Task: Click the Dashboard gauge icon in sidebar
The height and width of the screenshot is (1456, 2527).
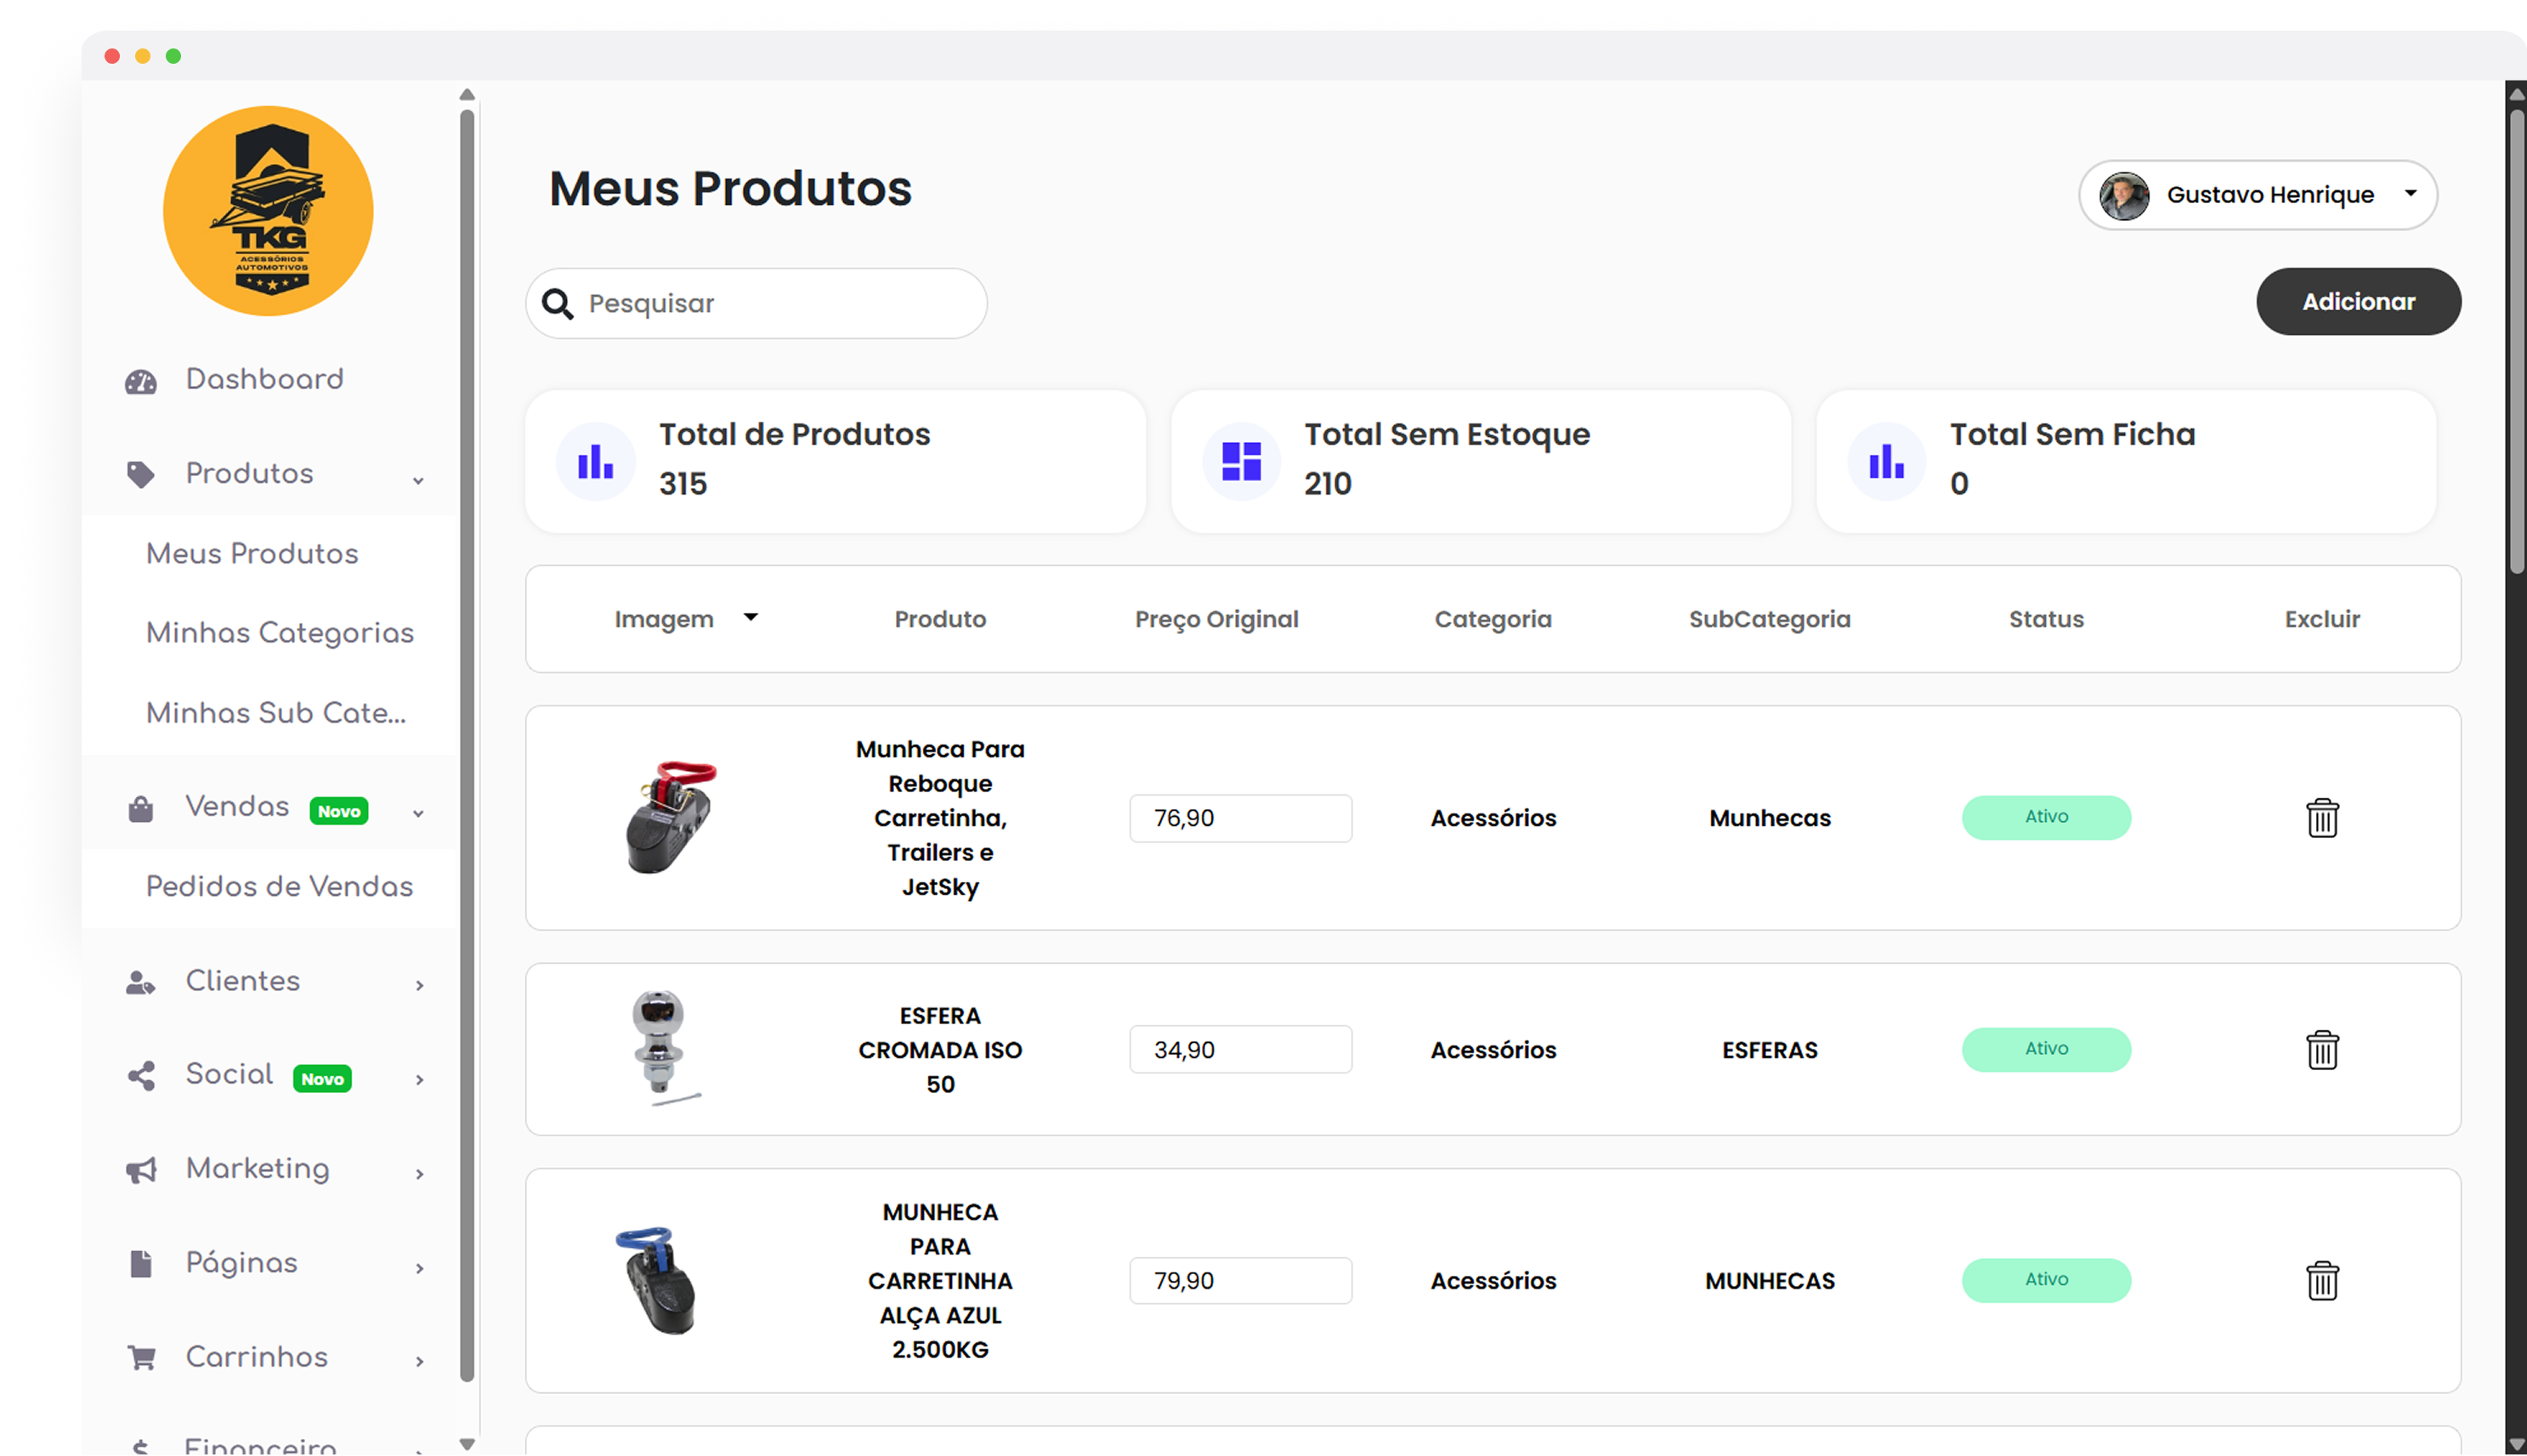Action: (141, 382)
